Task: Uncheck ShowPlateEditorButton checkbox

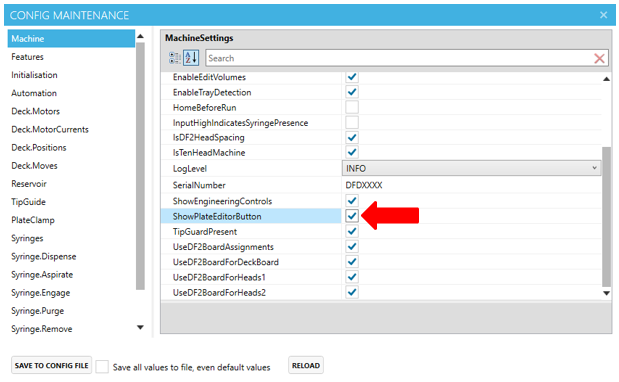Action: (352, 216)
